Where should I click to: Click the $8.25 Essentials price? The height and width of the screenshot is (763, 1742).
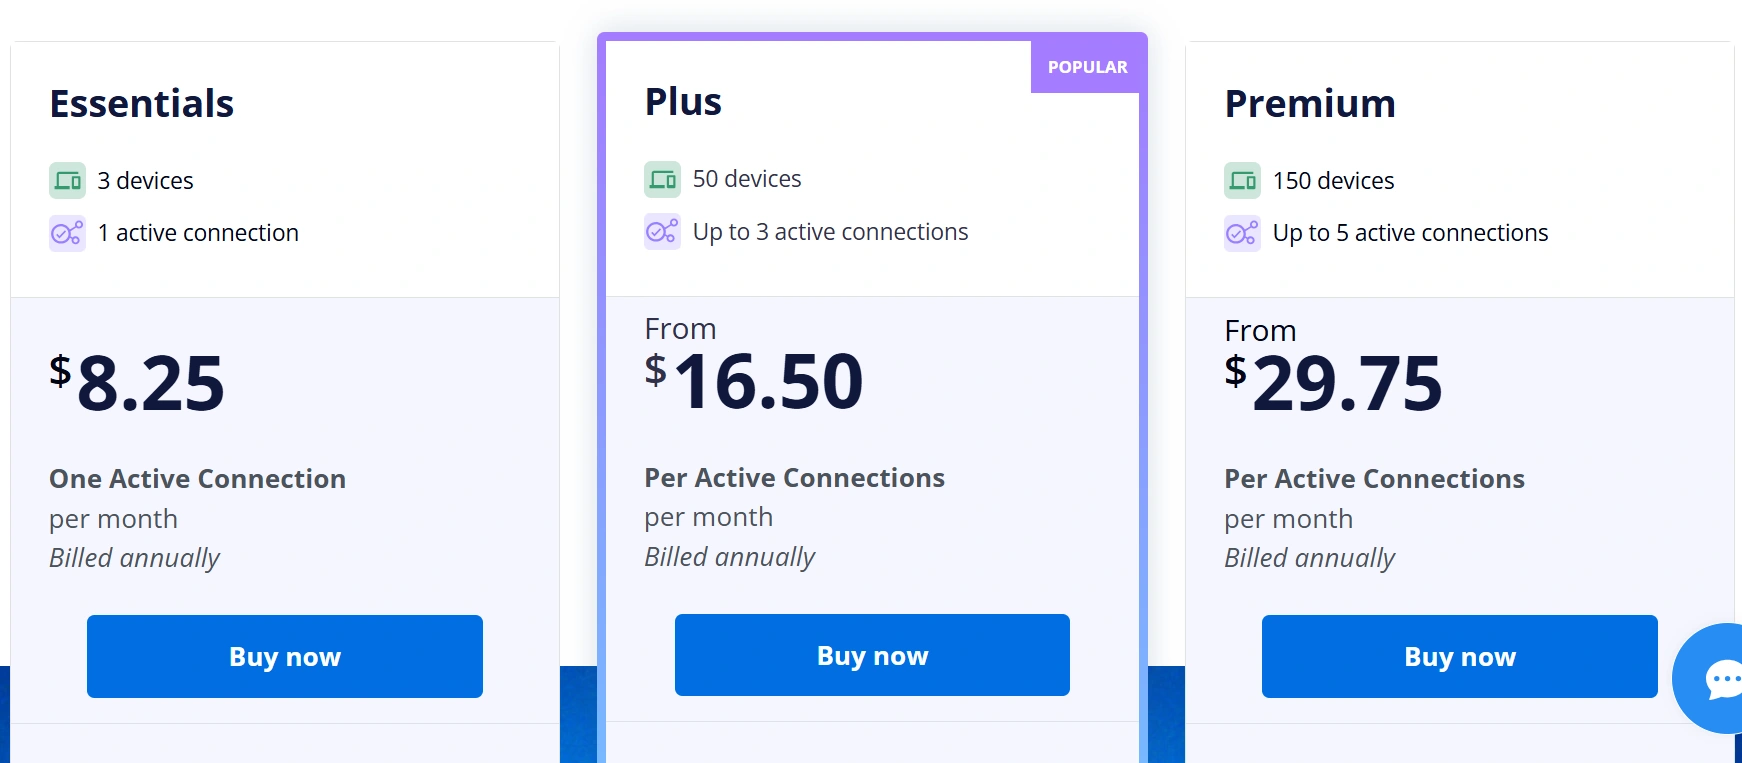(138, 383)
